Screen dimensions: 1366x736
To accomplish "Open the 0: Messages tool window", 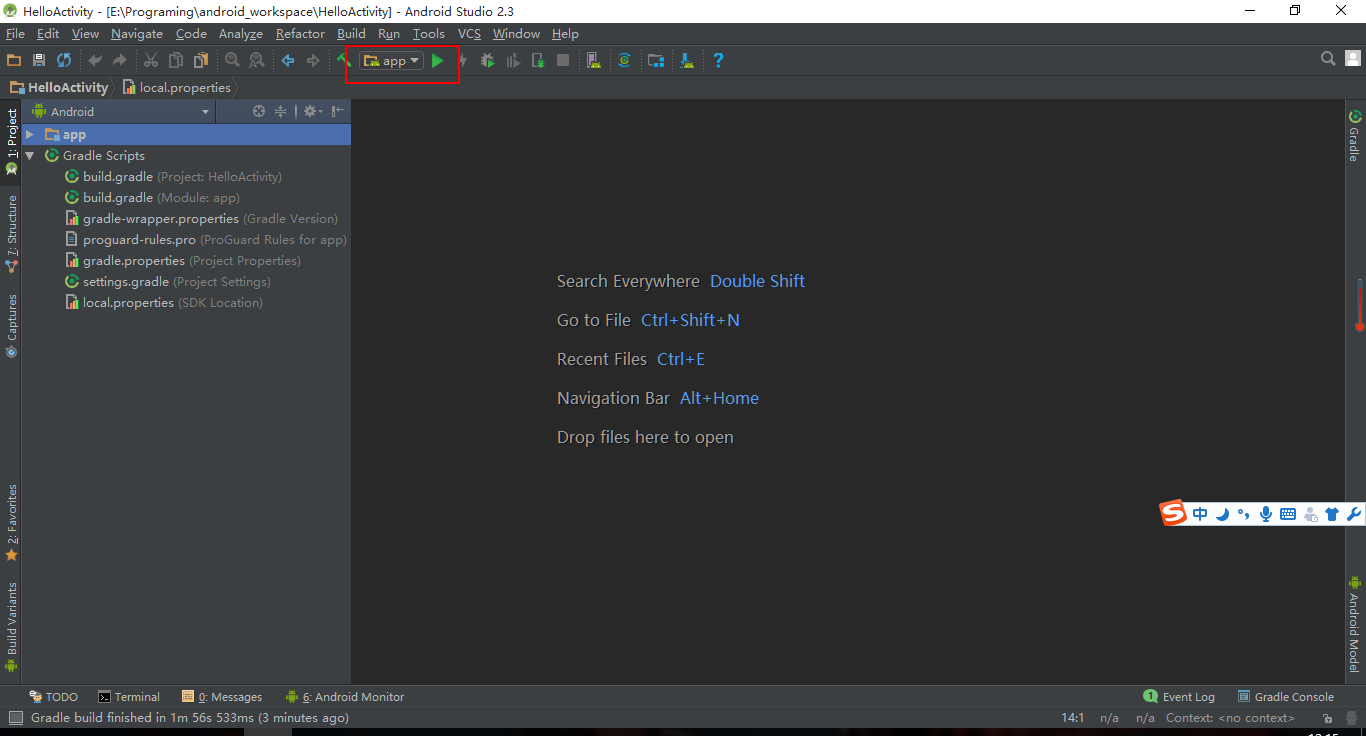I will (x=222, y=697).
